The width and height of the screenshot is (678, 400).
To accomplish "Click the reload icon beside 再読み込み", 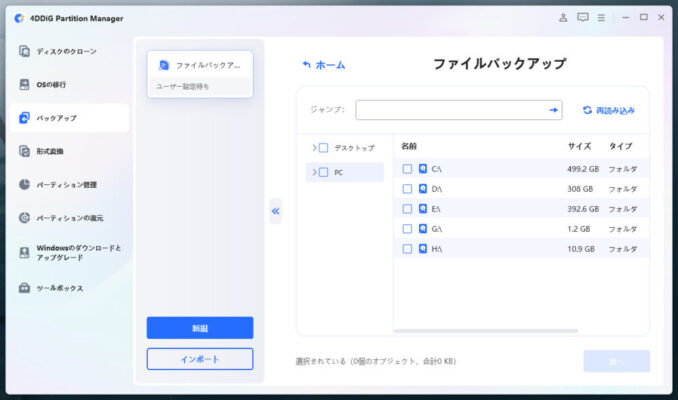I will (587, 110).
